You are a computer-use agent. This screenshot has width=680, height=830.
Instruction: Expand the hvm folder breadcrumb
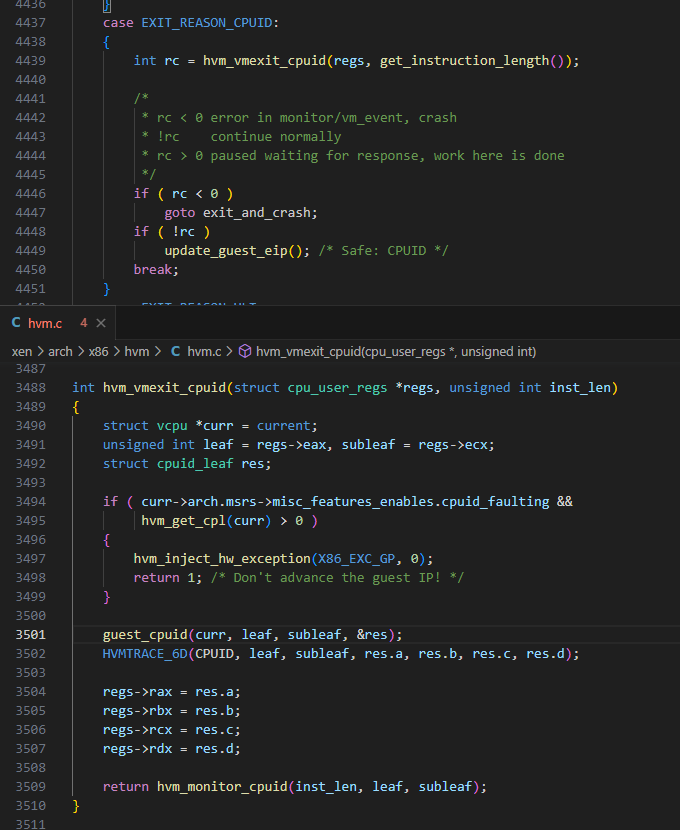[137, 352]
